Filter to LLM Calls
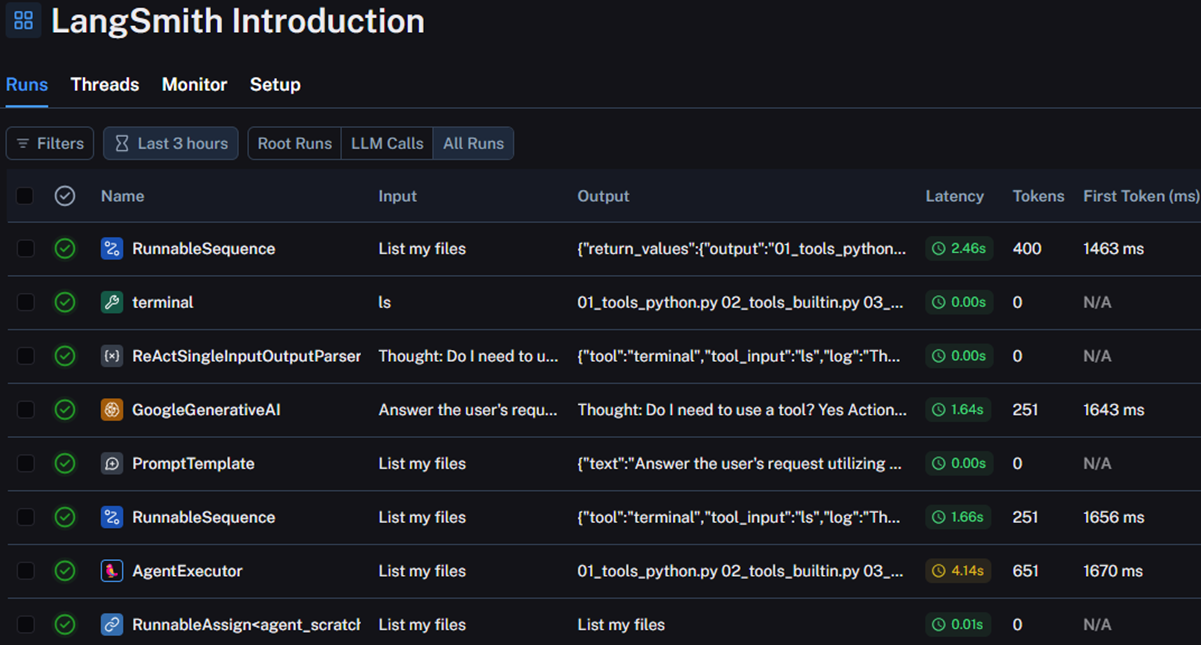This screenshot has height=645, width=1201. click(387, 144)
